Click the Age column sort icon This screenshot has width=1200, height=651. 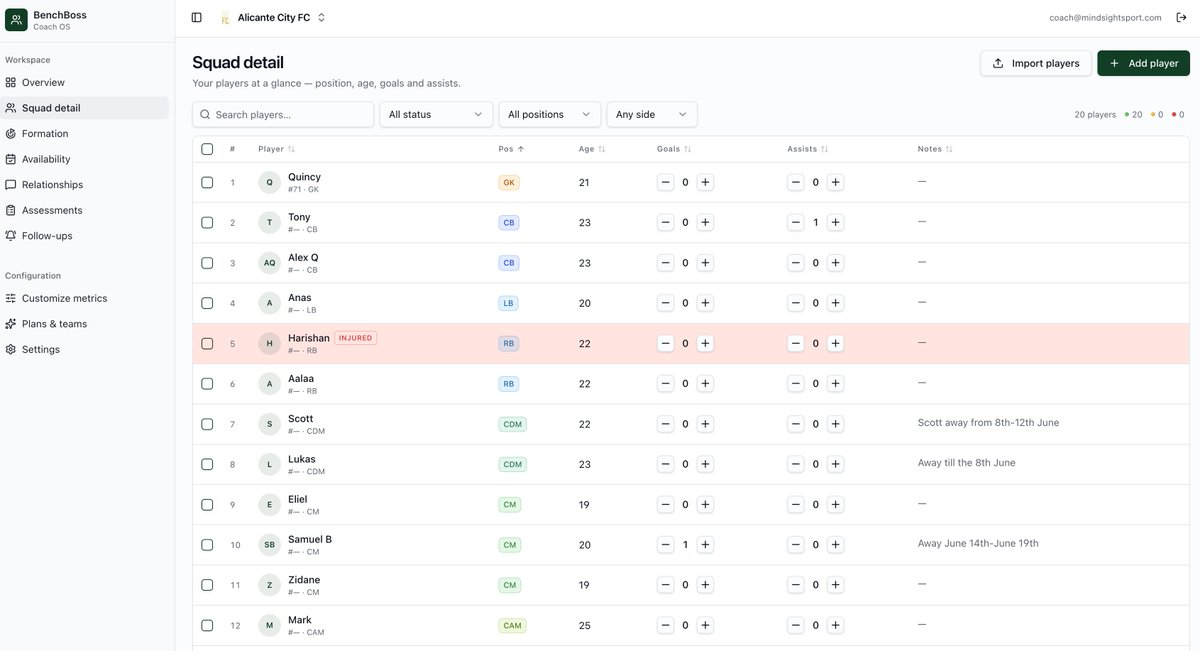(601, 149)
